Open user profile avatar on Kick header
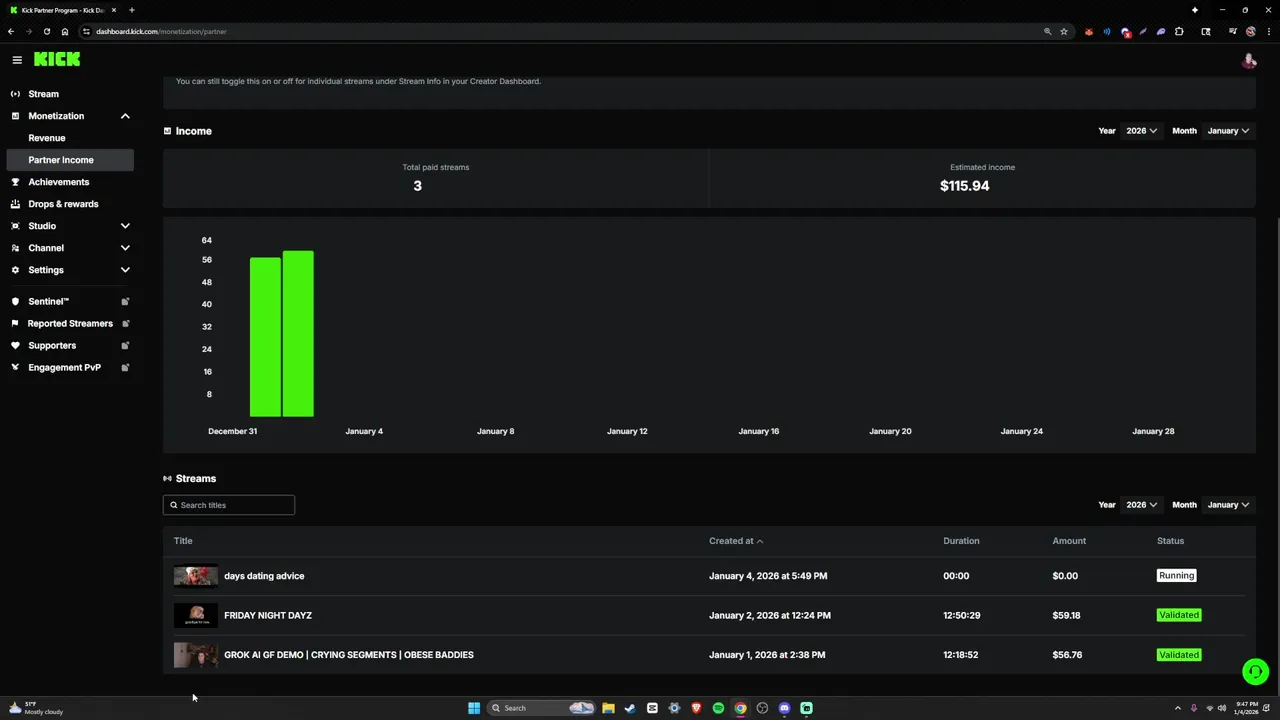This screenshot has width=1280, height=720. point(1249,61)
